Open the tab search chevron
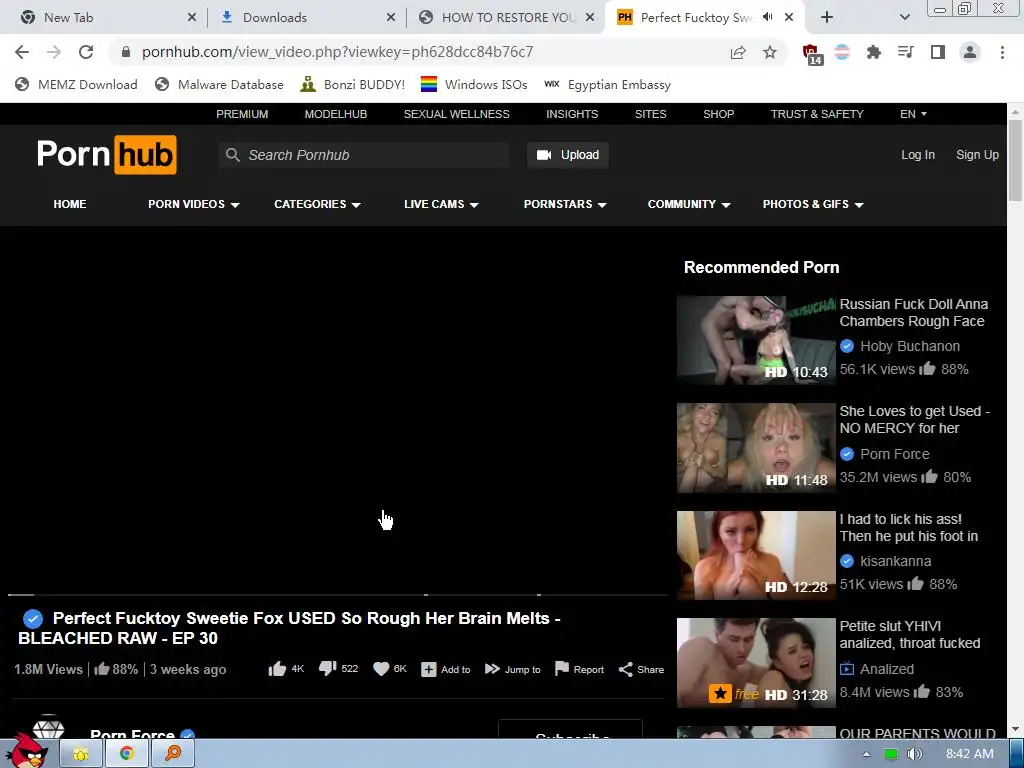 pyautogui.click(x=904, y=18)
